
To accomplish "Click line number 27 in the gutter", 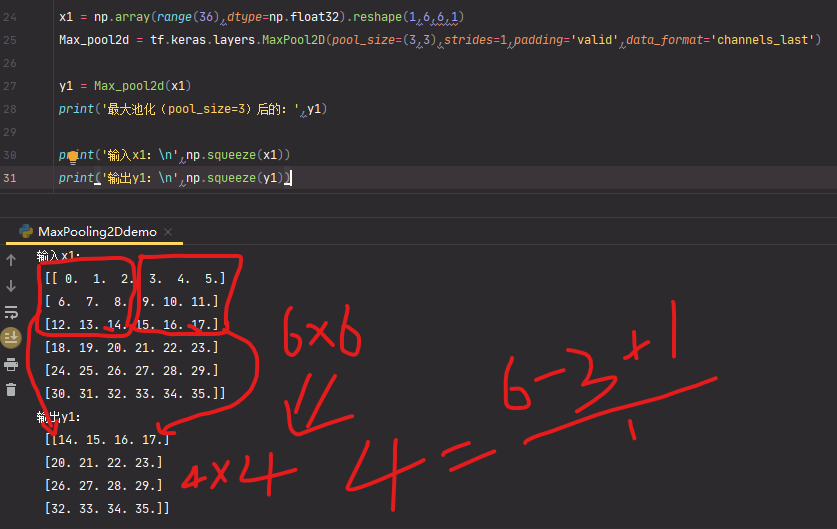I will click(10, 86).
